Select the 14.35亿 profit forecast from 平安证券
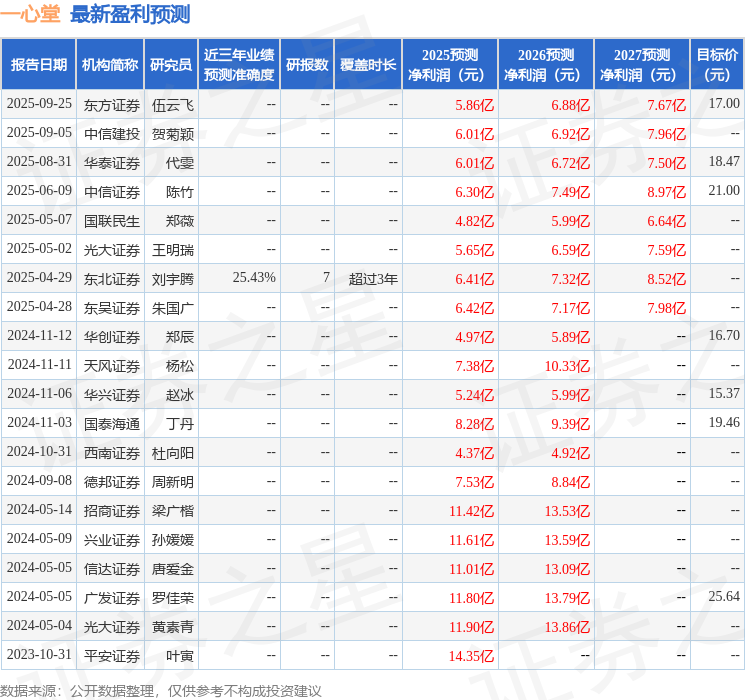Screen dimensions: 745x700 [474, 655]
